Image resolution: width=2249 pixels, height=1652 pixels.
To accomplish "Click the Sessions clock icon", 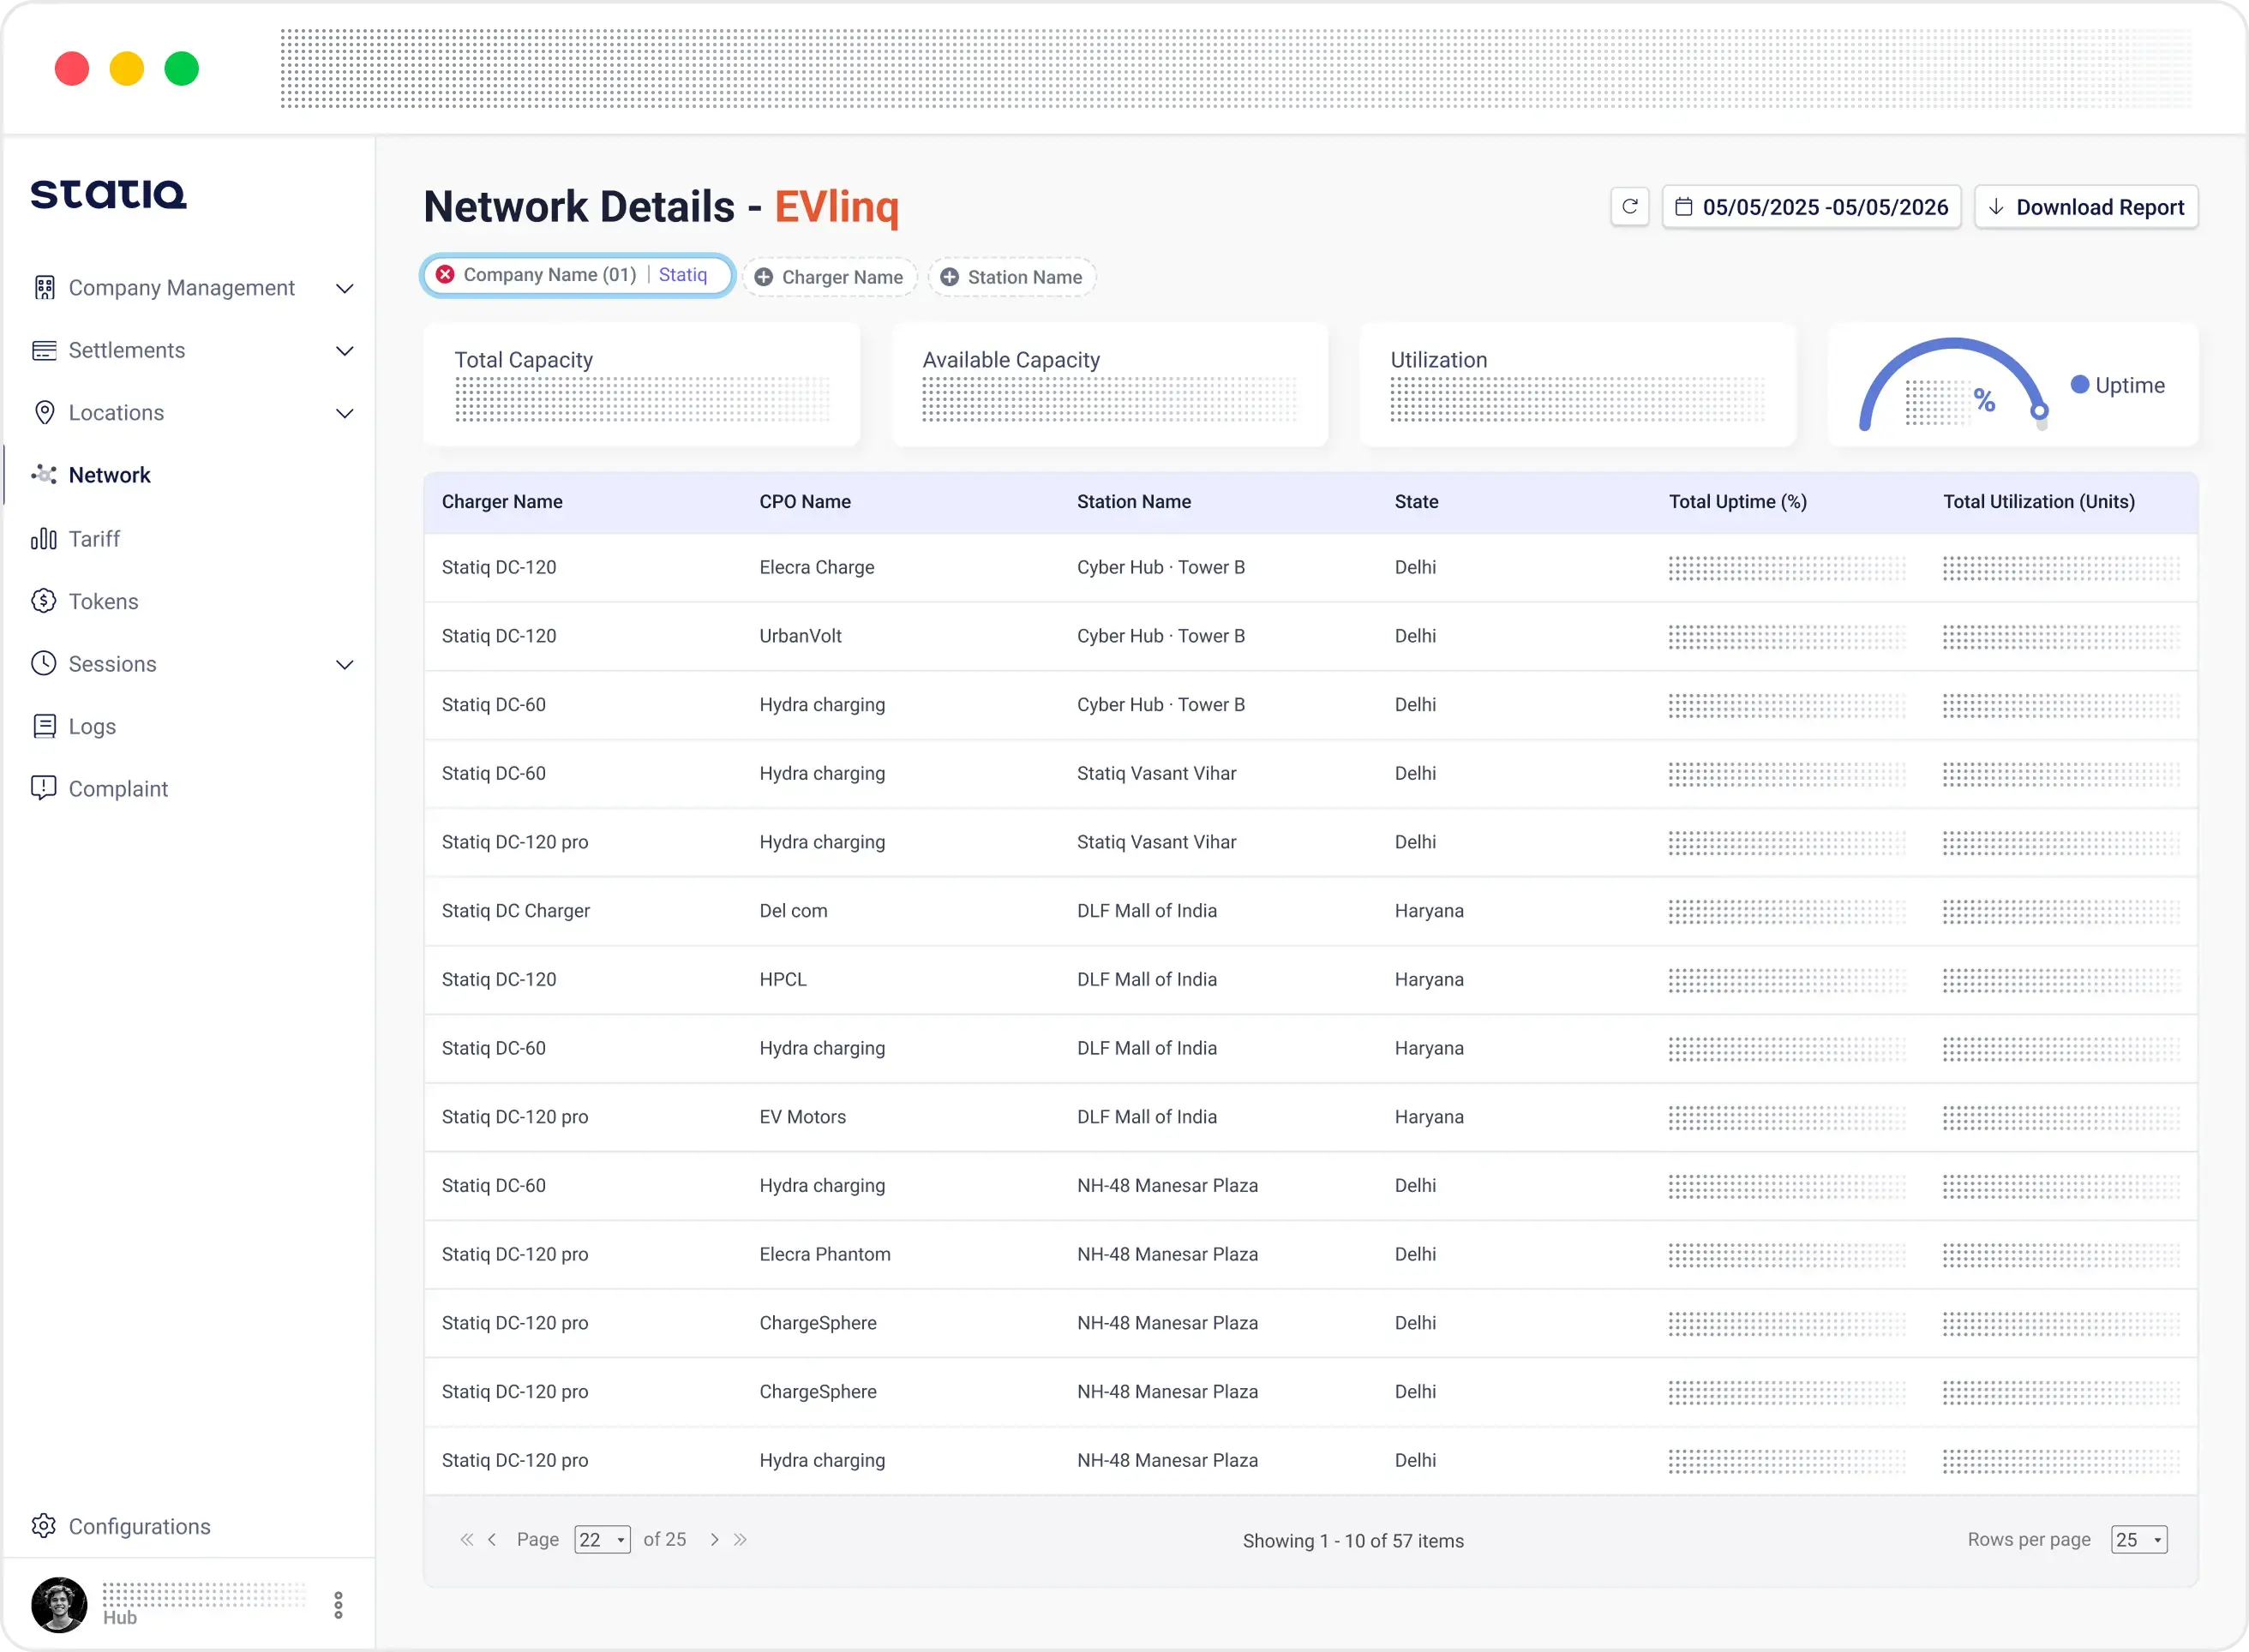I will [x=44, y=663].
